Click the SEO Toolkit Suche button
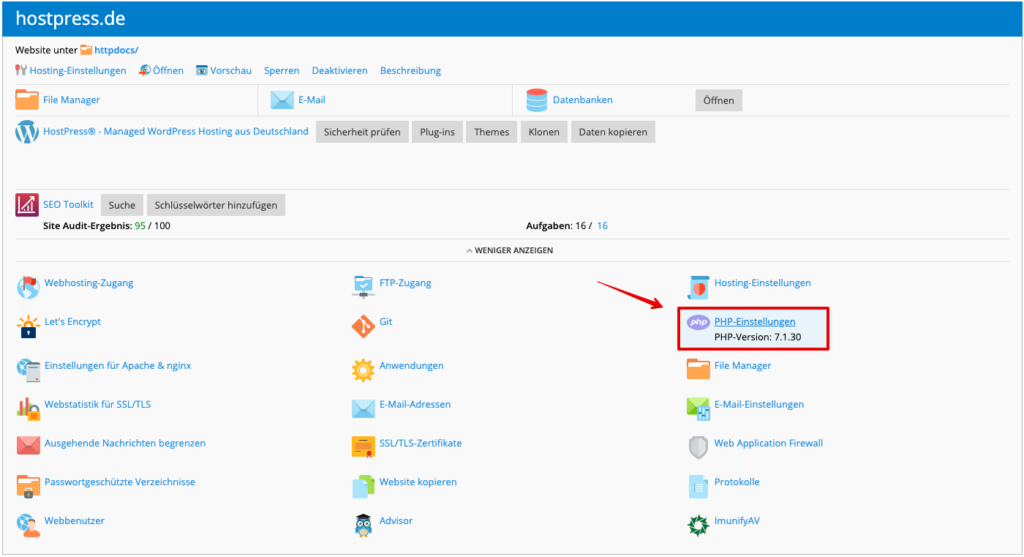This screenshot has width=1024, height=557. 122,205
